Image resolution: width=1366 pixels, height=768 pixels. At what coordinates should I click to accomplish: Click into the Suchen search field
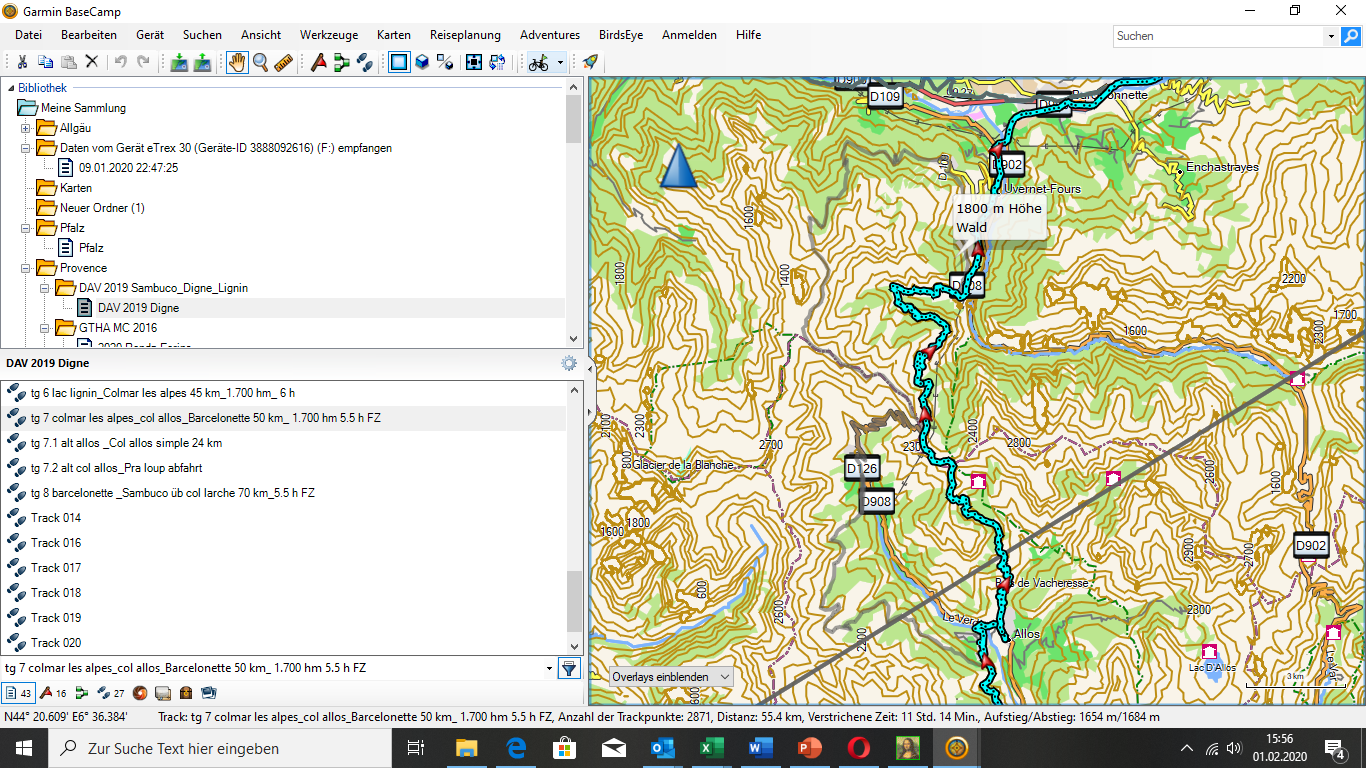(x=1218, y=36)
